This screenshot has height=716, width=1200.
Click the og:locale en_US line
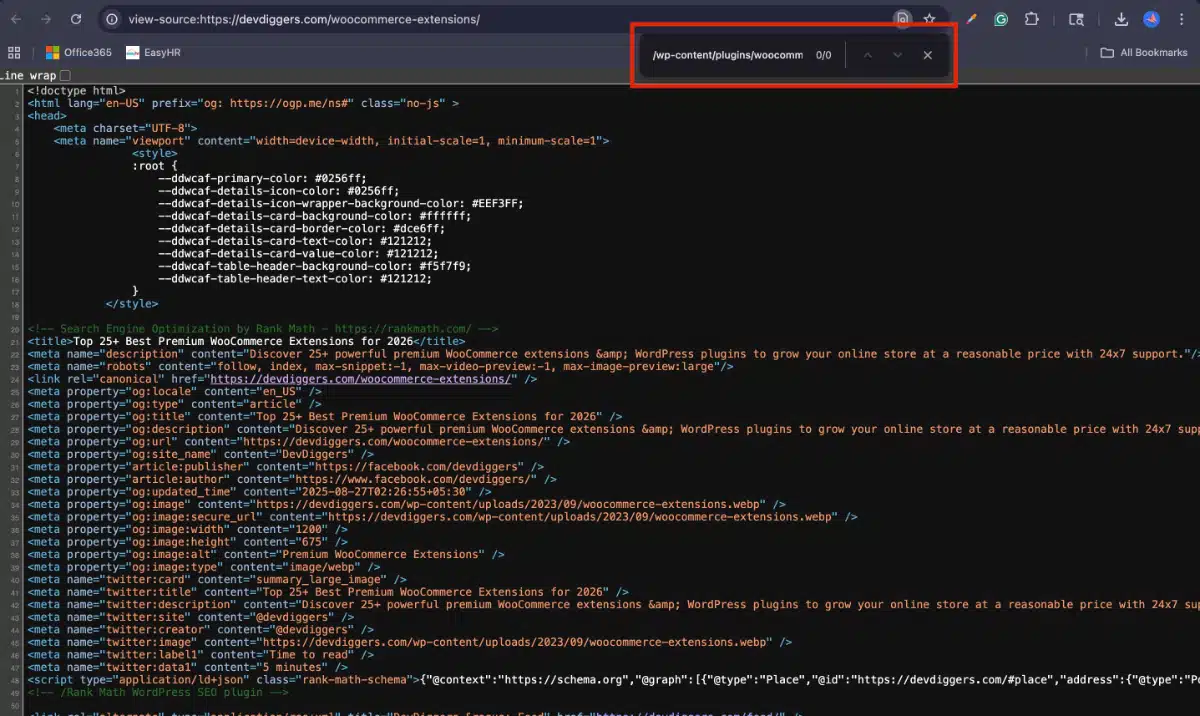[x=174, y=392]
